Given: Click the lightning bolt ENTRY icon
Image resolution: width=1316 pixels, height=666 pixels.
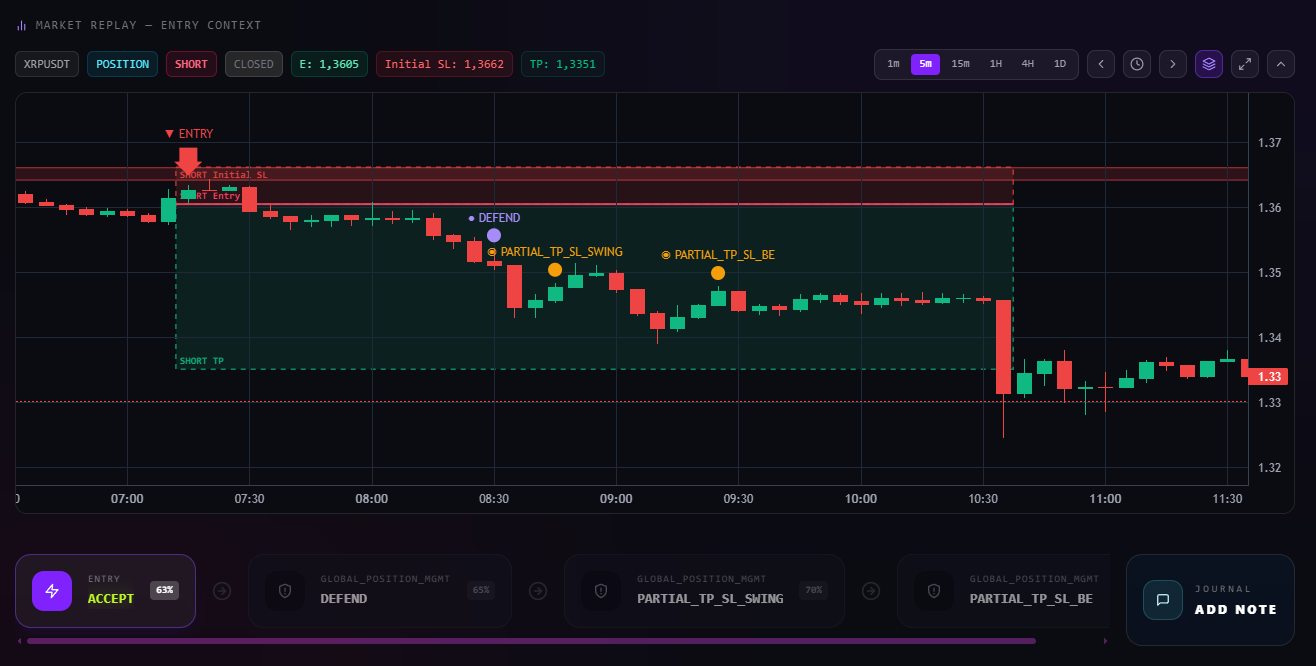Looking at the screenshot, I should click(52, 591).
